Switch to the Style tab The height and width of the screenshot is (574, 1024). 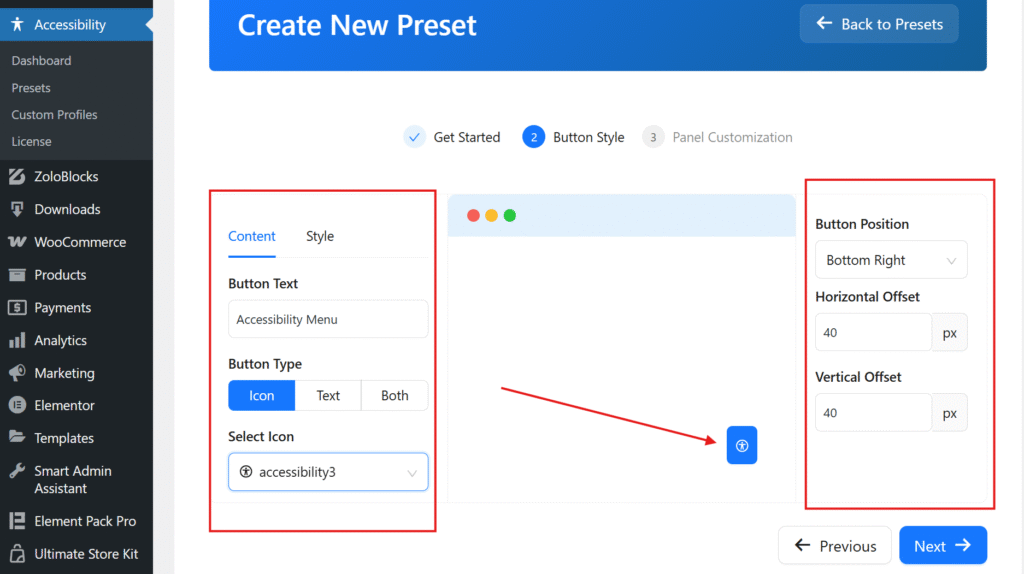(x=320, y=237)
